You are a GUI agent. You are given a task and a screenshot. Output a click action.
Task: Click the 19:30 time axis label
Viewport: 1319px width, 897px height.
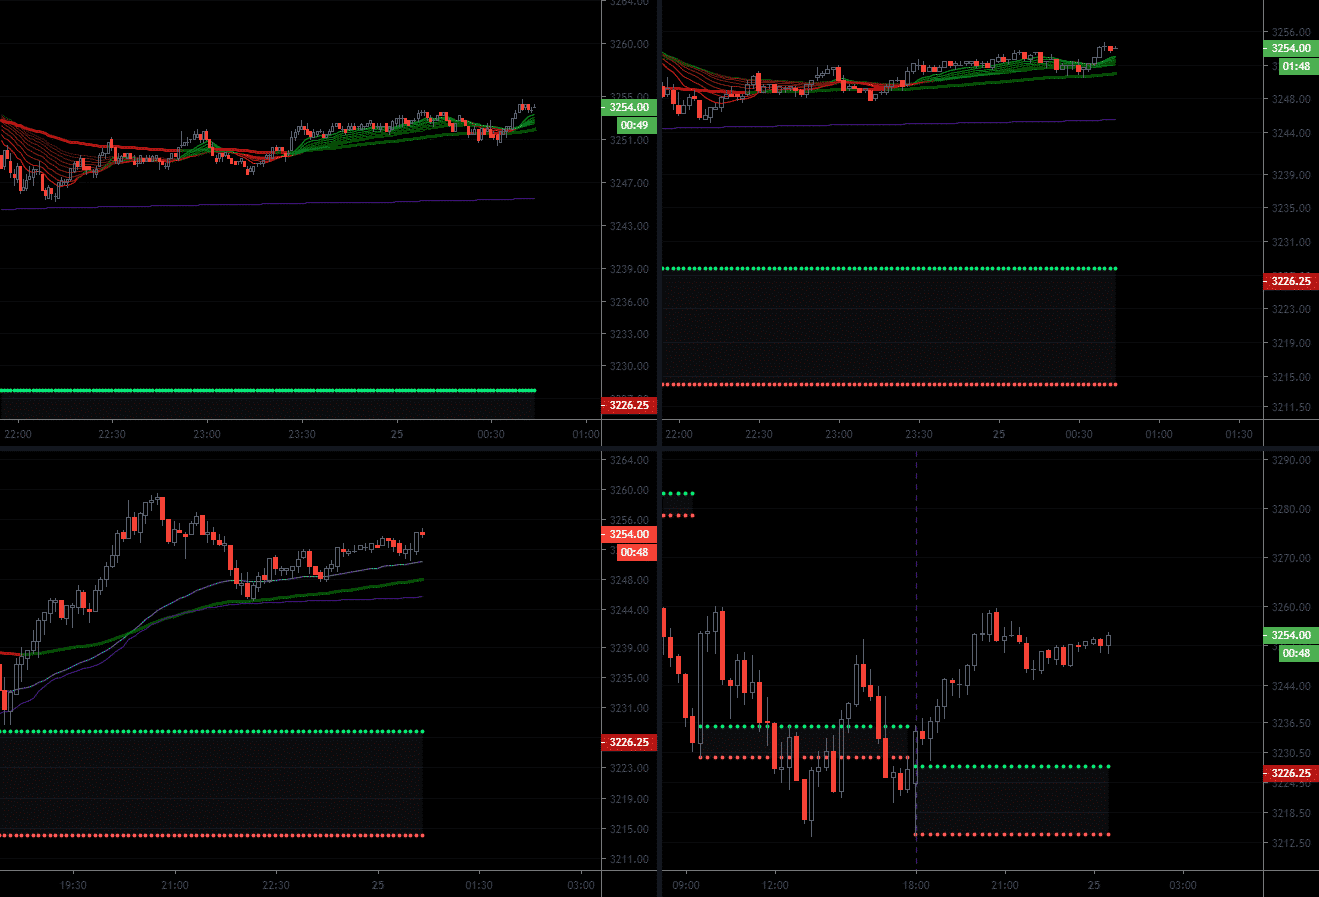73,885
